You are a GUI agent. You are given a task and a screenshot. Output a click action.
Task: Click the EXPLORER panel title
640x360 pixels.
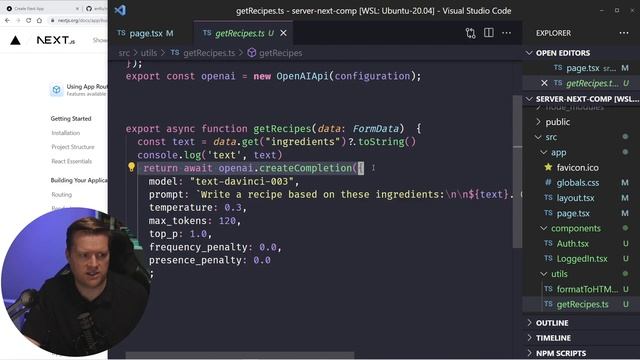pyautogui.click(x=553, y=33)
